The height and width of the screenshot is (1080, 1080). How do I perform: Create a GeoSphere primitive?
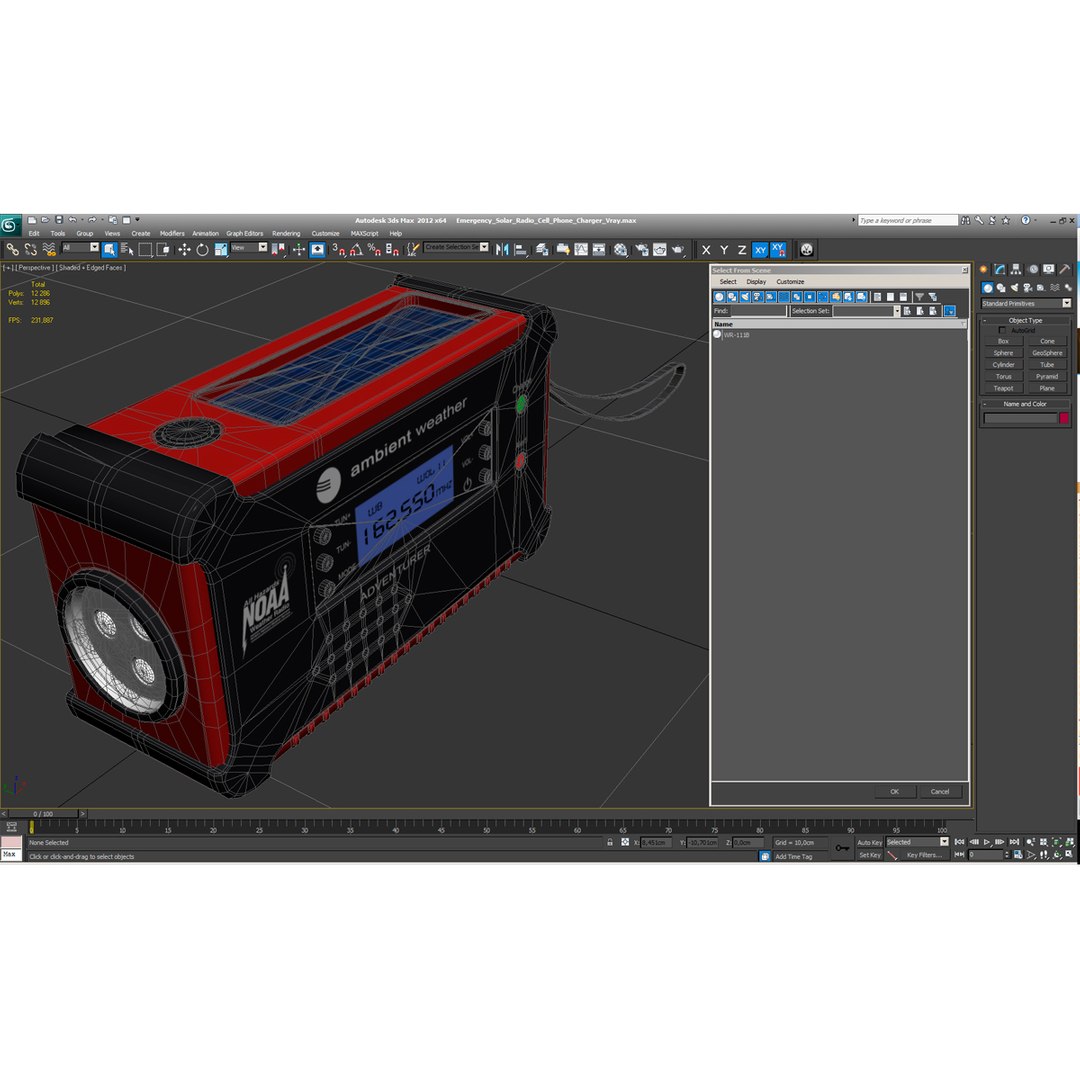(1047, 353)
